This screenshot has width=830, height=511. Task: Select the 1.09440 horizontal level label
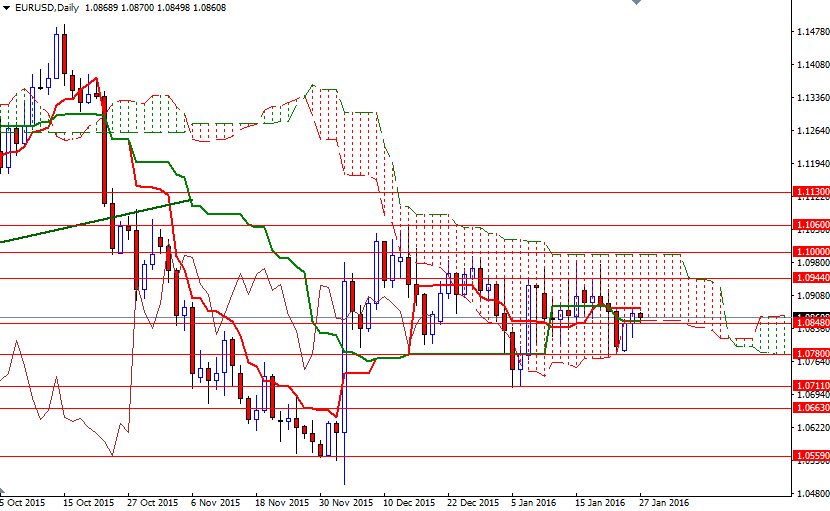(x=812, y=277)
